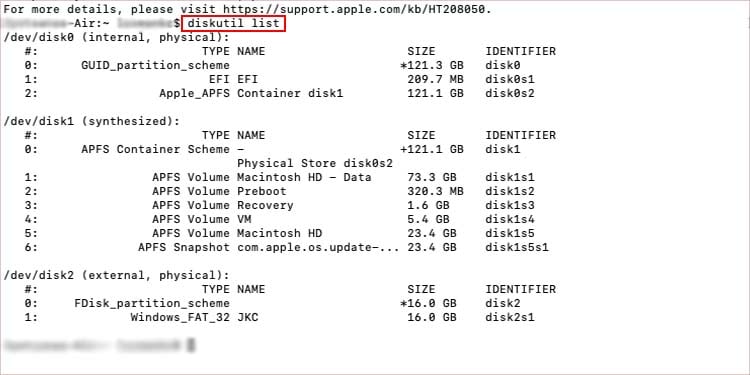Click the com.apple.os.update snapshot name
The image size is (750, 375).
click(318, 248)
